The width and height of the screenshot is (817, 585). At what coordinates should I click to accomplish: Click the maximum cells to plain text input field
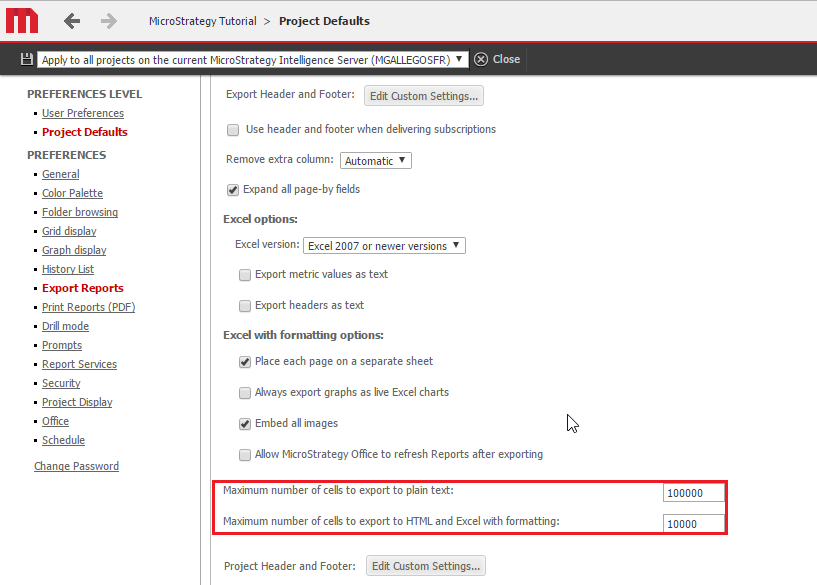click(693, 492)
